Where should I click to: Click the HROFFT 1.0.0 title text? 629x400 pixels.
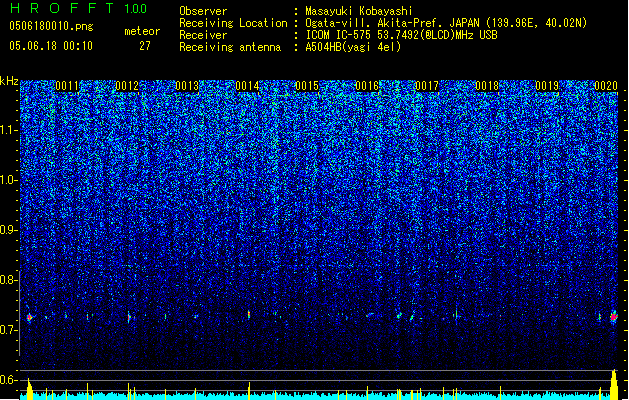[x=78, y=8]
